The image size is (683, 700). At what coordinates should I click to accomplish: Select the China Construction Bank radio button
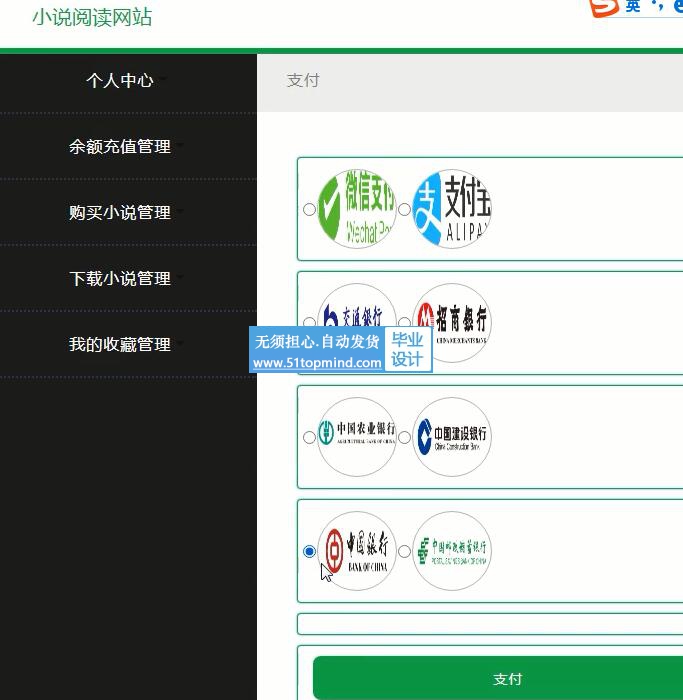click(404, 437)
